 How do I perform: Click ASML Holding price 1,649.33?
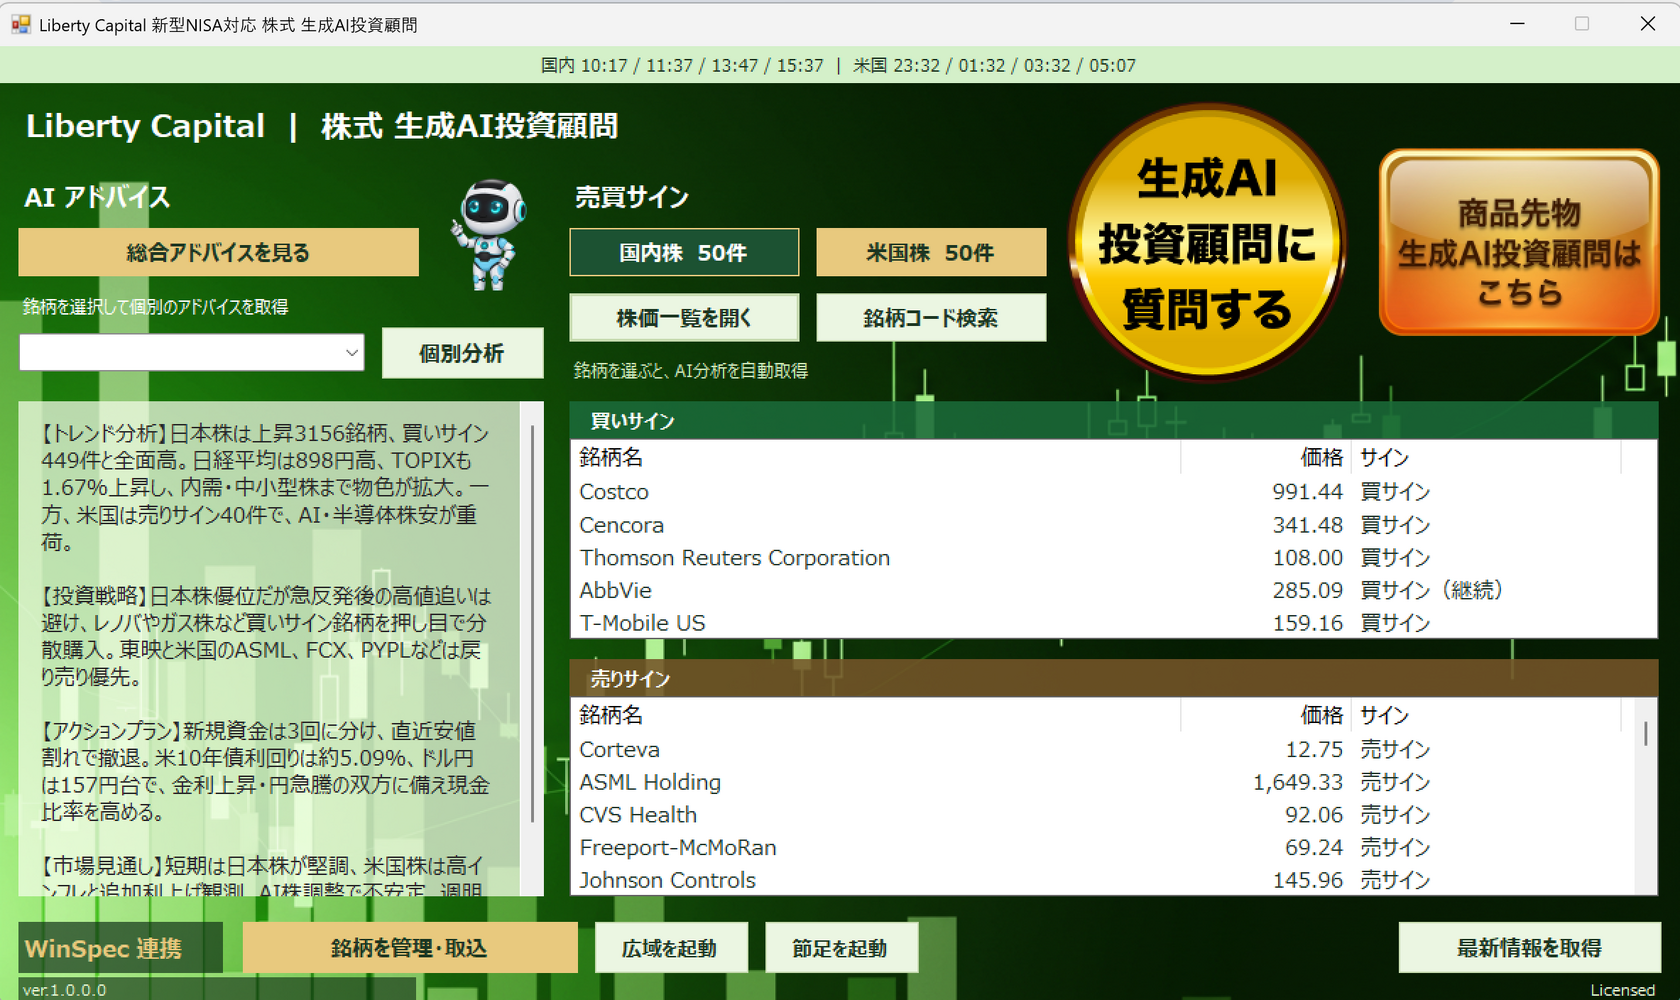1298,782
